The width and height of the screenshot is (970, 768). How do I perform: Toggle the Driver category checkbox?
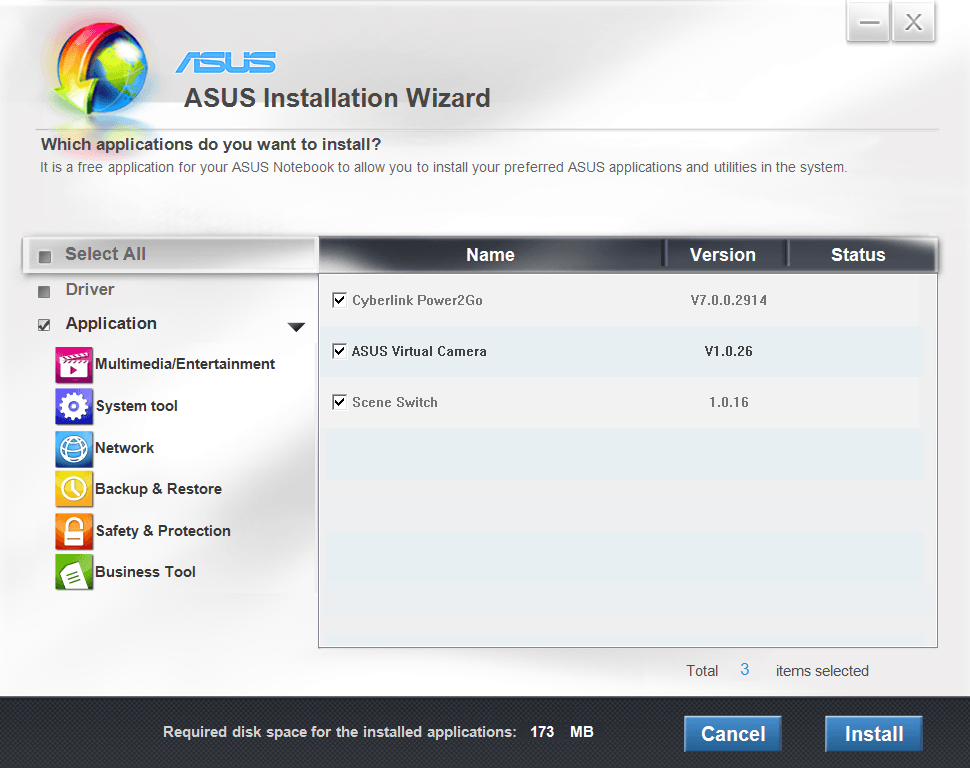tap(44, 292)
